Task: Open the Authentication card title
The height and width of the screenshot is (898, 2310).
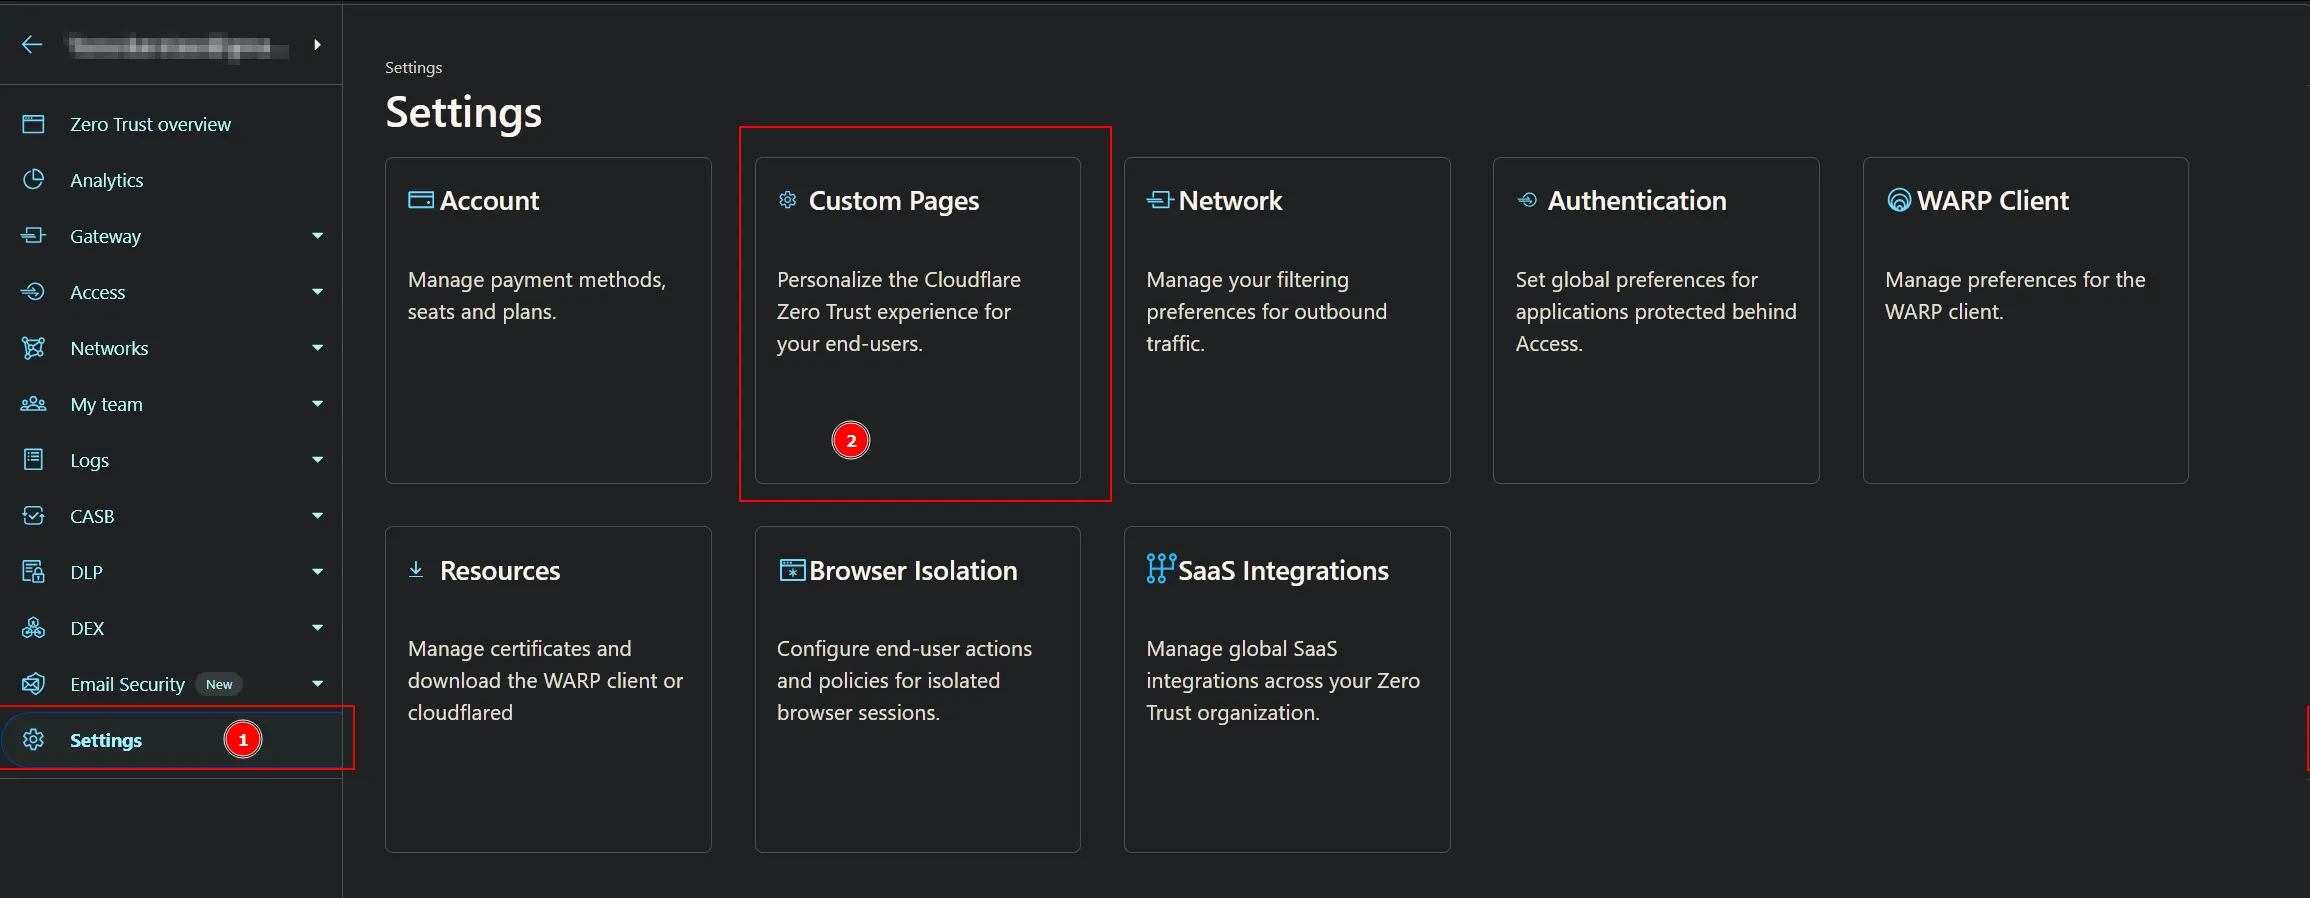Action: coord(1637,201)
